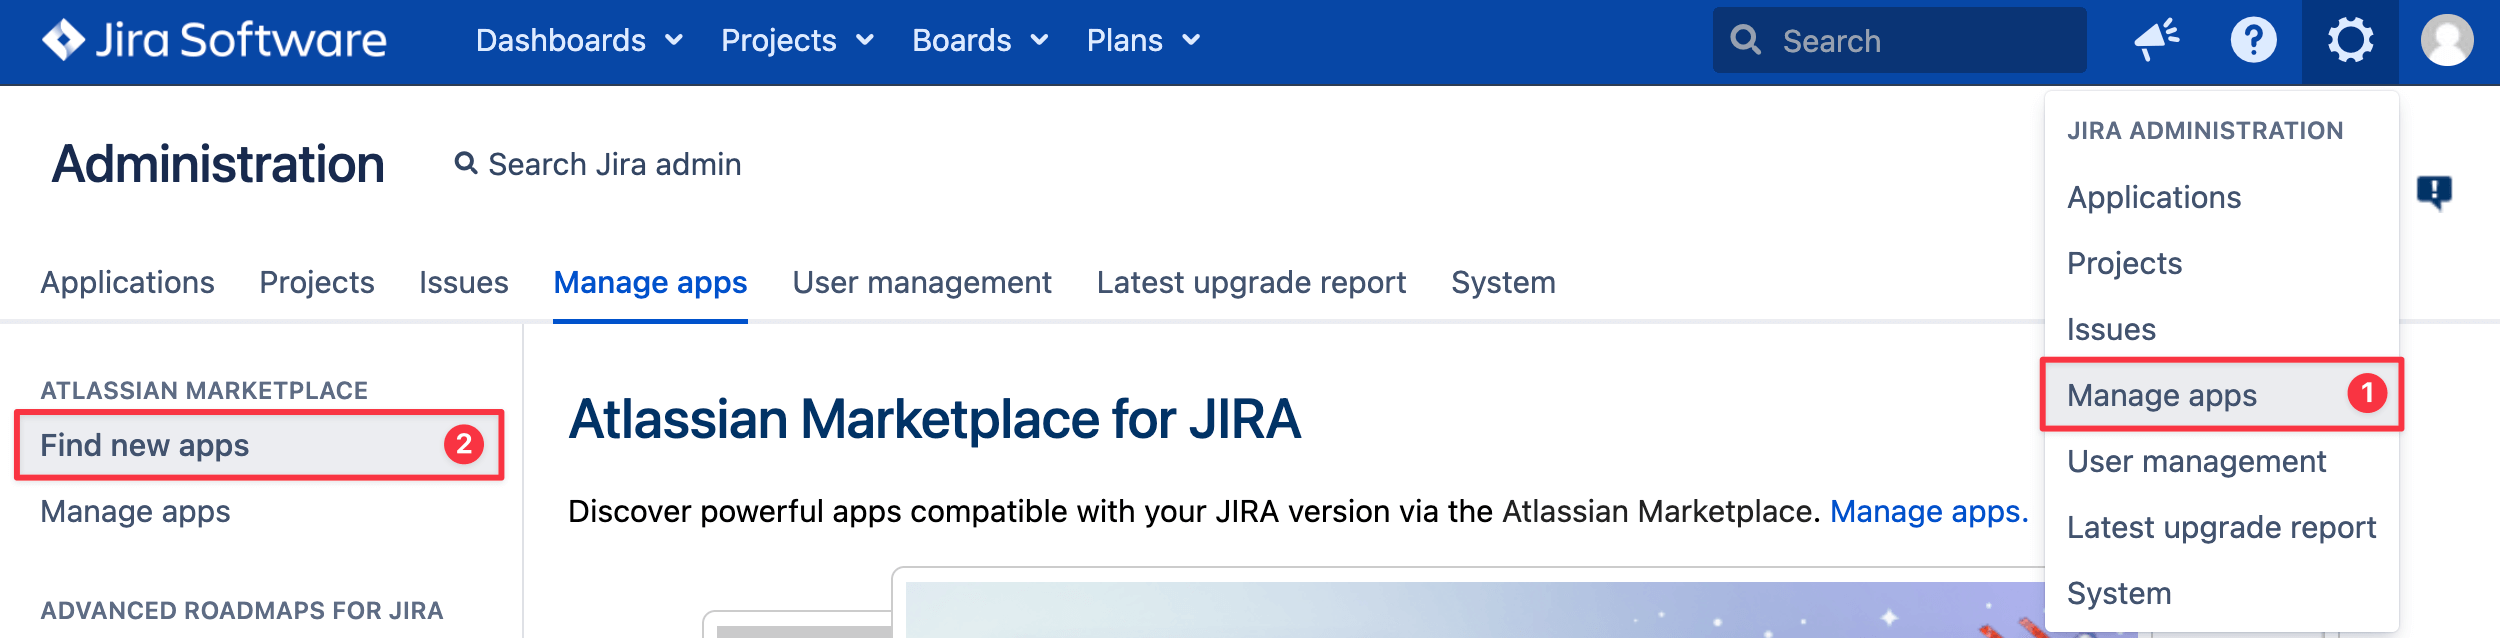Open the Boards dropdown menu

coord(980,41)
